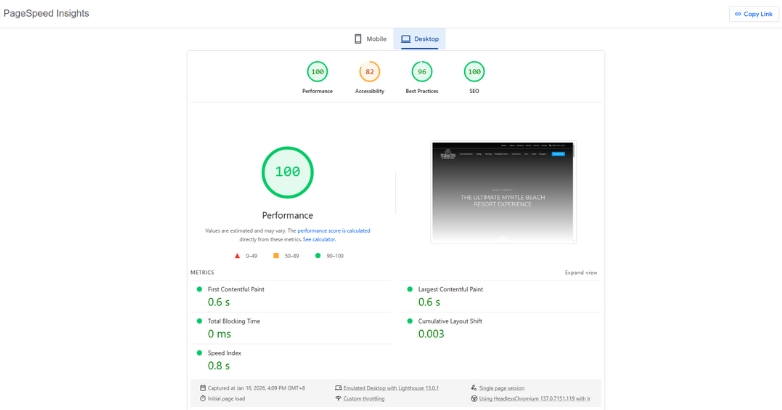Click the Speed Index green dot
The image size is (782, 410).
pos(199,353)
